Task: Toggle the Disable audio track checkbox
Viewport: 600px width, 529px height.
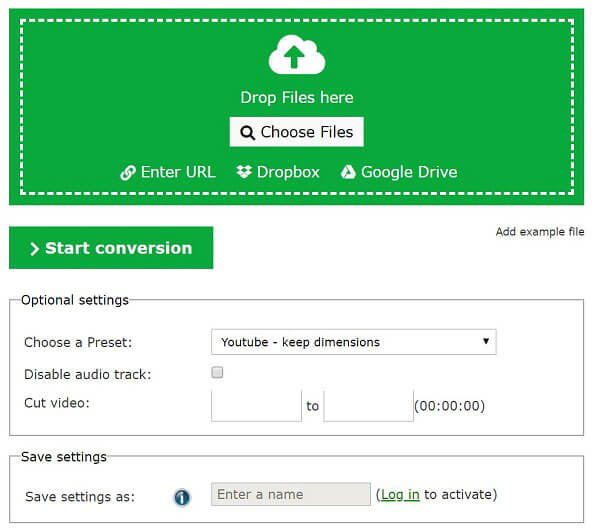Action: click(x=217, y=372)
